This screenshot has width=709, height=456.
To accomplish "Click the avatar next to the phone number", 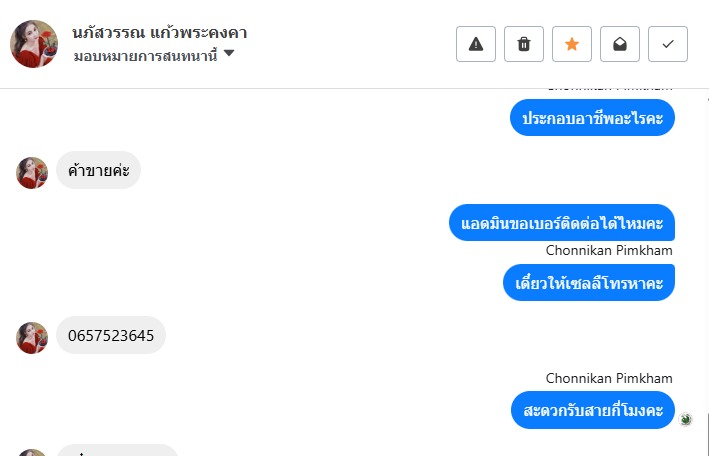I will click(x=32, y=338).
